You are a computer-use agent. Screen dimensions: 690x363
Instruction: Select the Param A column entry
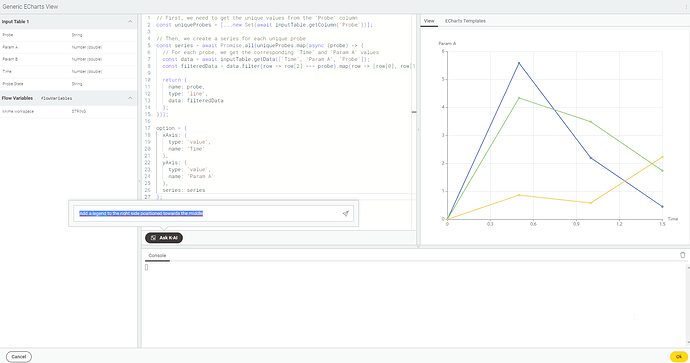68,47
